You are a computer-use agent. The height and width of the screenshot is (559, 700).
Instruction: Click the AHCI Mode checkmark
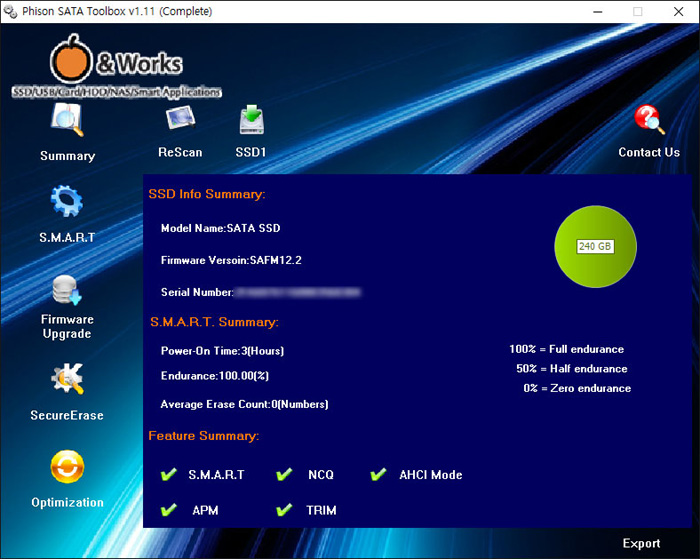(378, 474)
